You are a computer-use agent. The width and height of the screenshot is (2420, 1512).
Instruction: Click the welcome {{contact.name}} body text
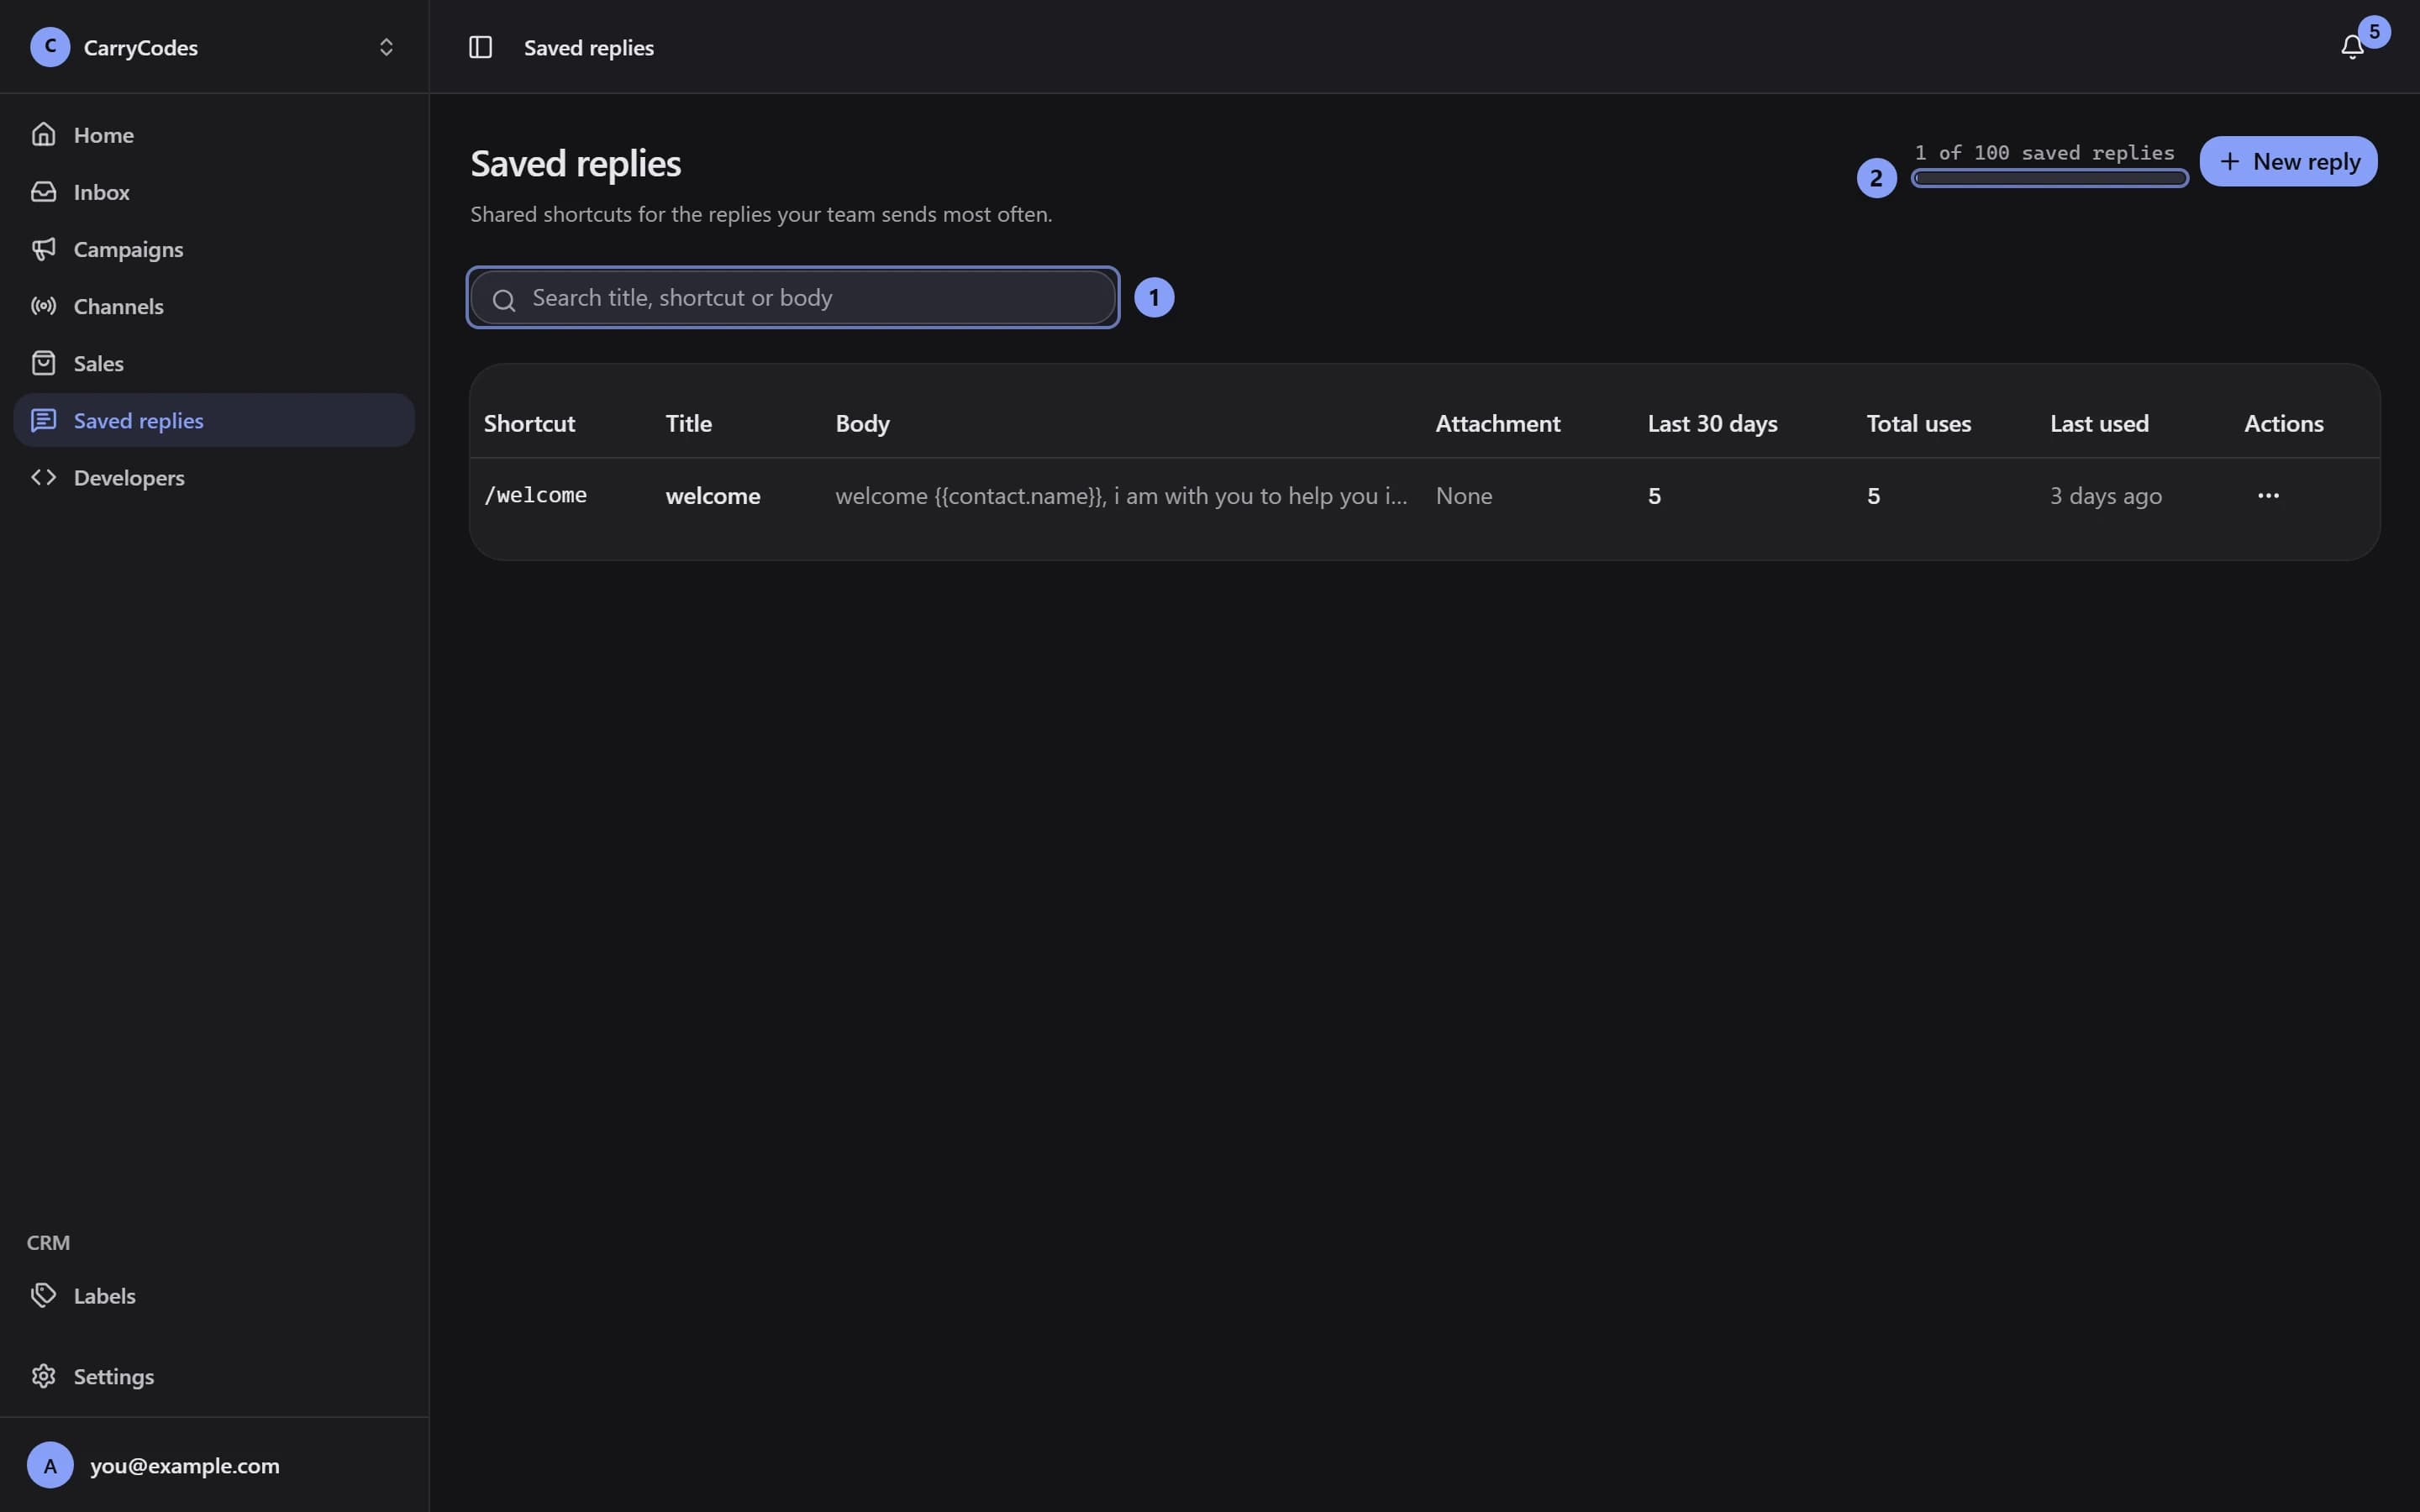pyautogui.click(x=1121, y=496)
